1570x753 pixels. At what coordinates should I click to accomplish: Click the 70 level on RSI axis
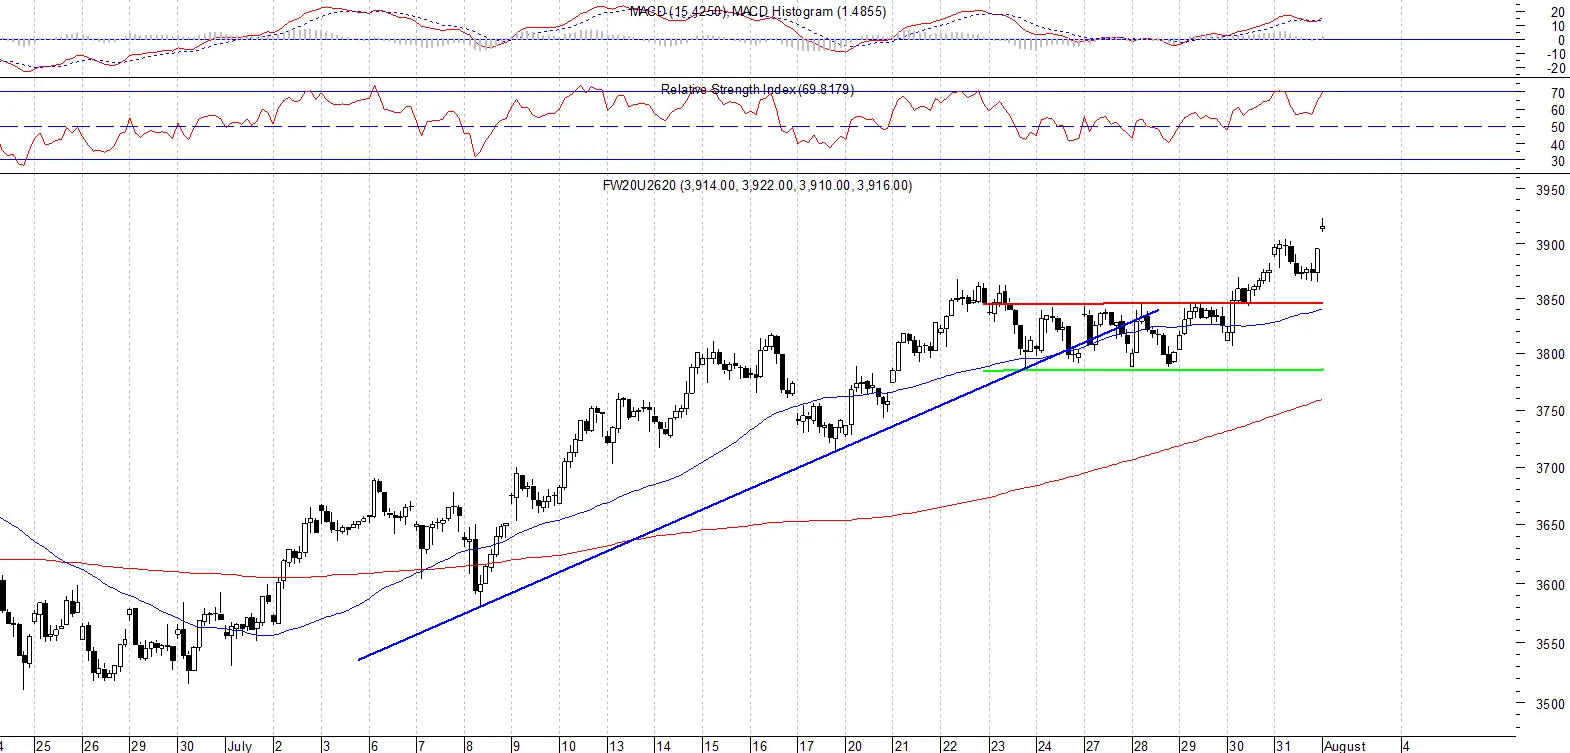pos(1558,93)
